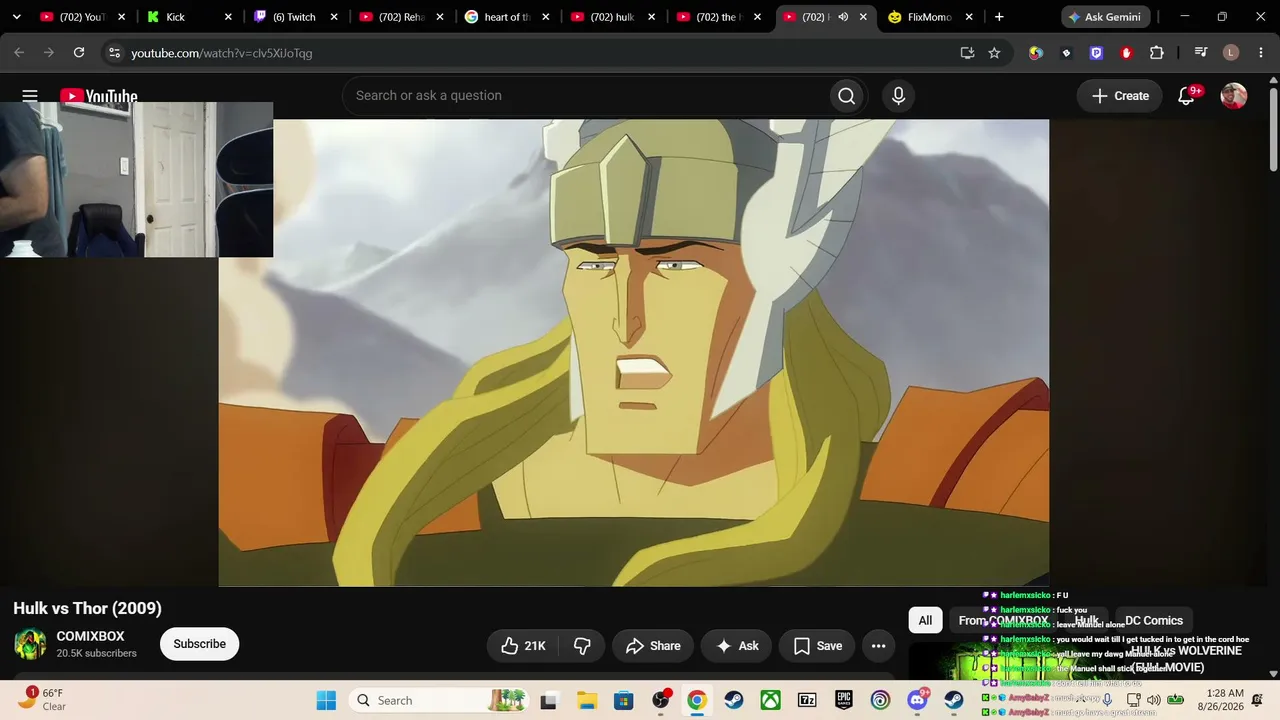The height and width of the screenshot is (720, 1280).
Task: Click the page vertical scrollbar
Action: coord(1273,130)
